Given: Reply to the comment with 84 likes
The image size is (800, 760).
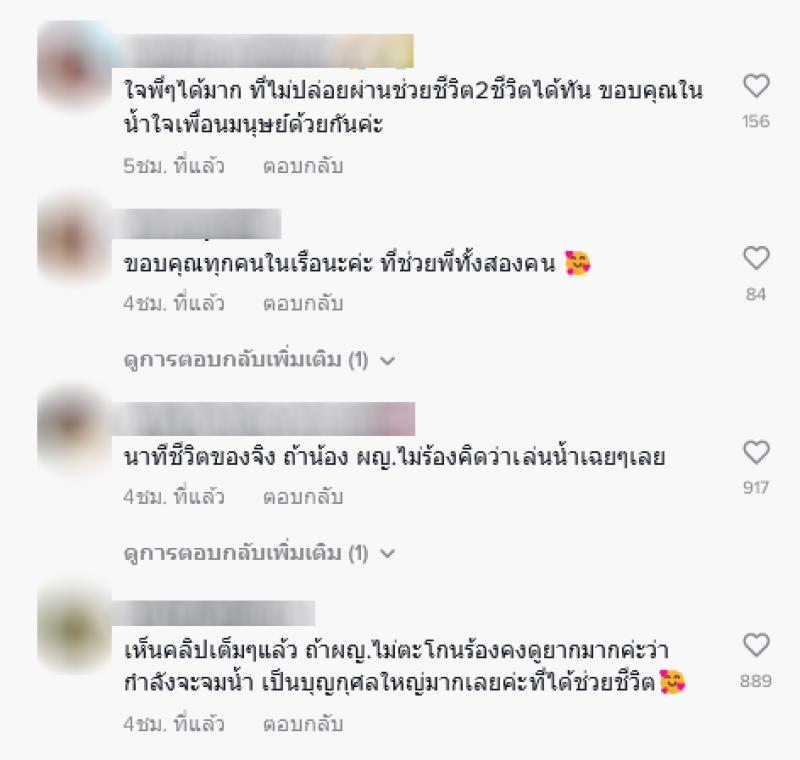Looking at the screenshot, I should coord(303,303).
